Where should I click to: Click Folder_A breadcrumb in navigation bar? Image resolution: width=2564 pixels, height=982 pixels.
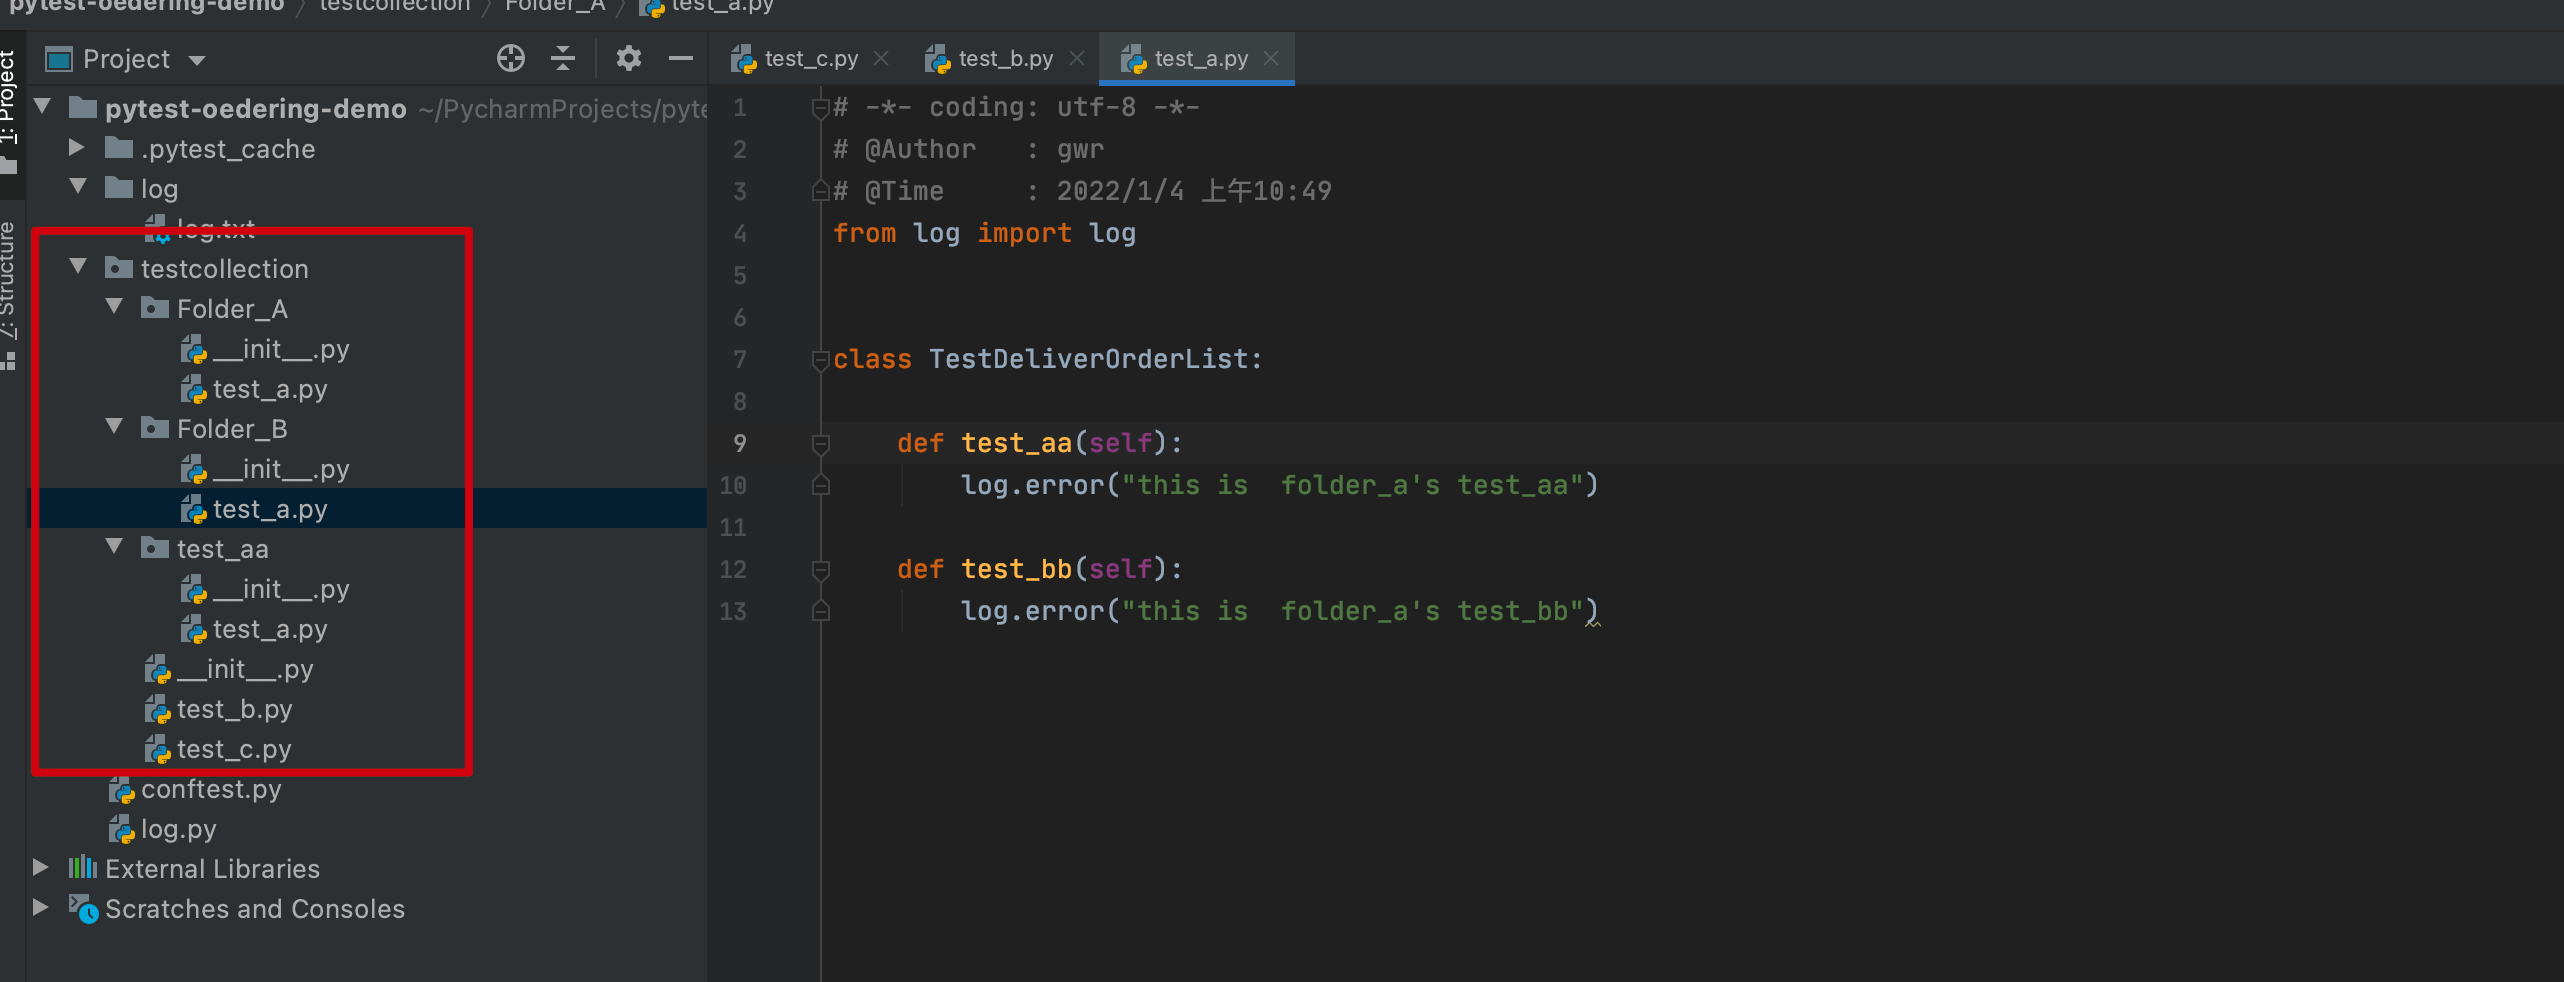(555, 6)
